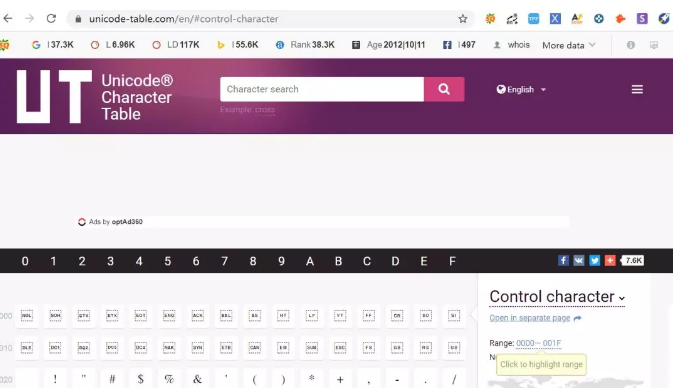Click the range 0000–001F link
Viewport: 673px width, 388px height.
click(x=538, y=343)
